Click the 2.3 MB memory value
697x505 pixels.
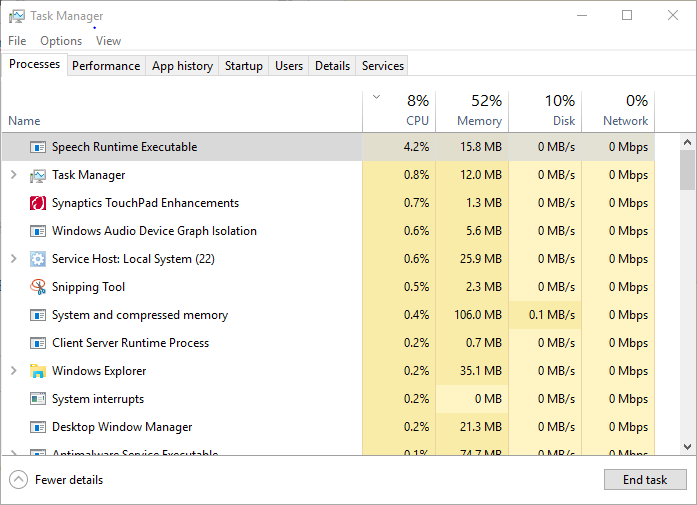coord(484,287)
